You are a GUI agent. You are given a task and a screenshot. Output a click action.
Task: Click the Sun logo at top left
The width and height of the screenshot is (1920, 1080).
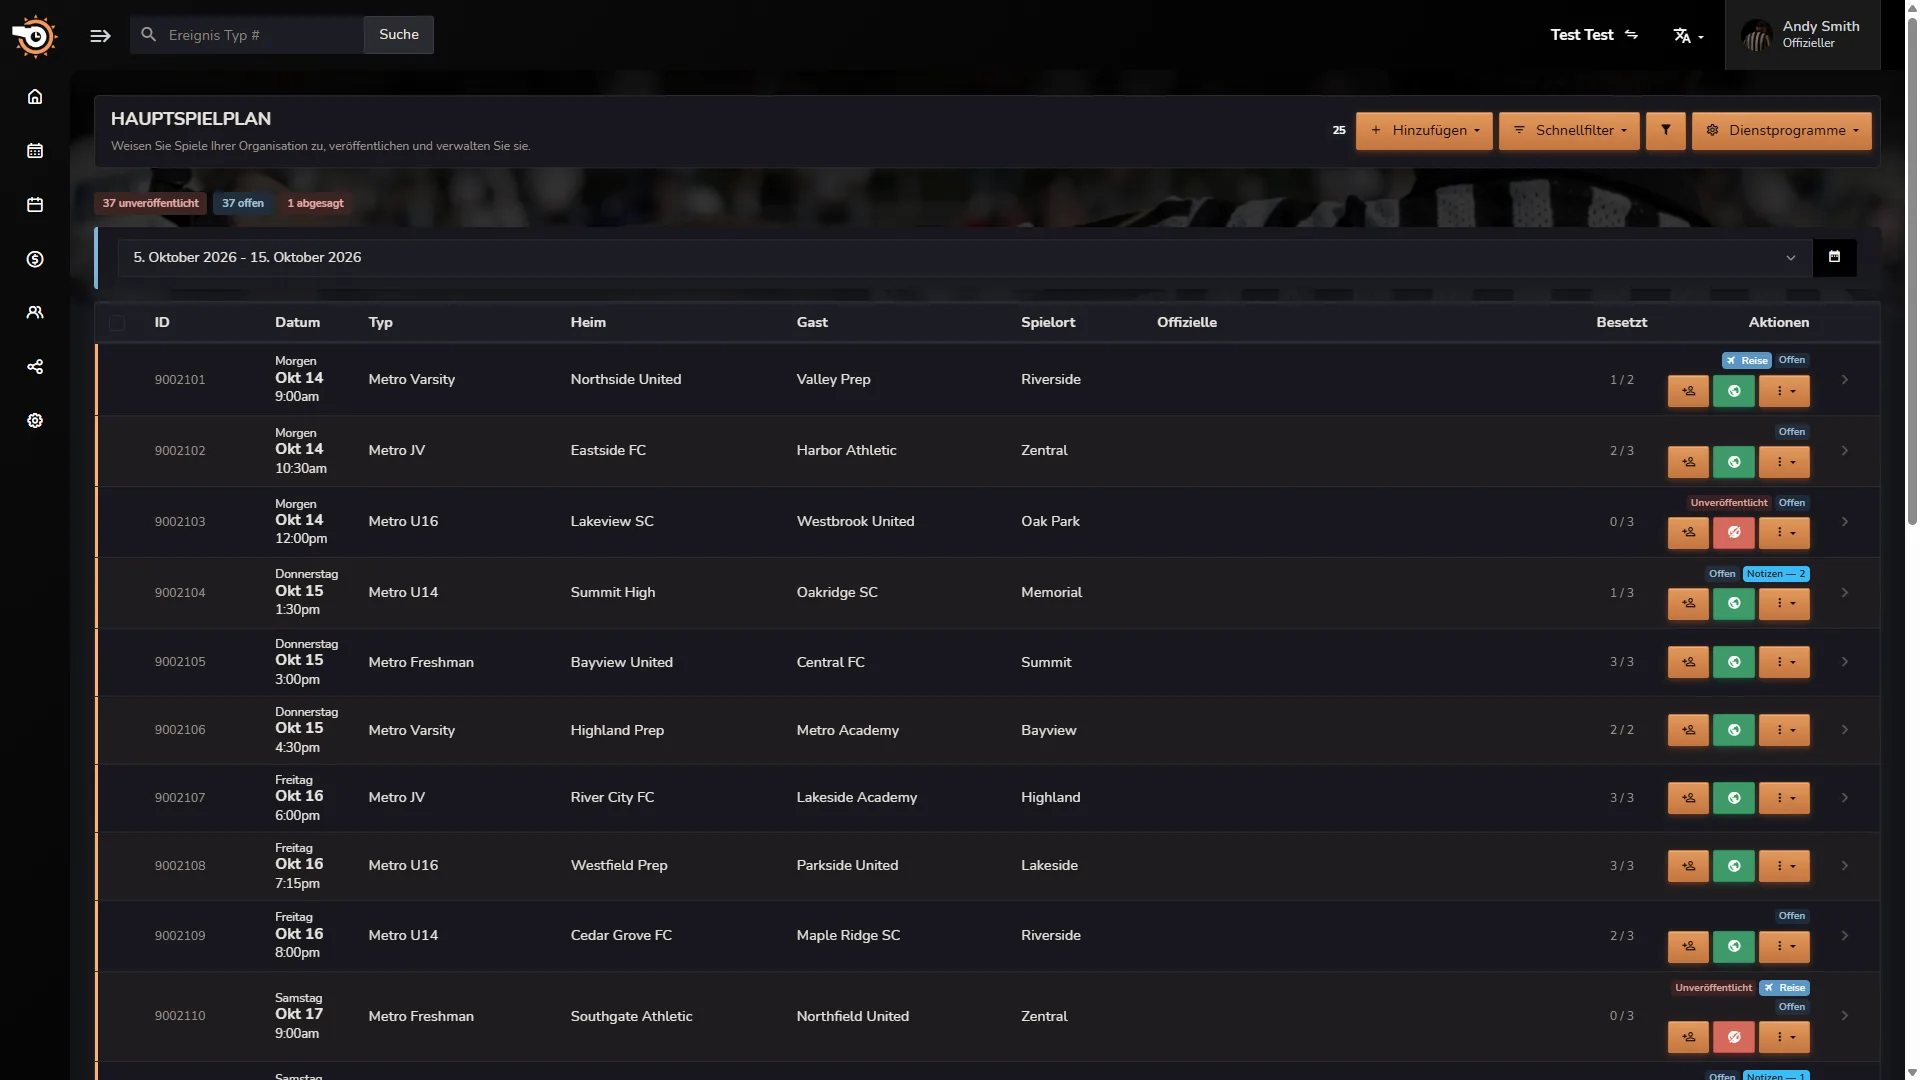coord(35,37)
